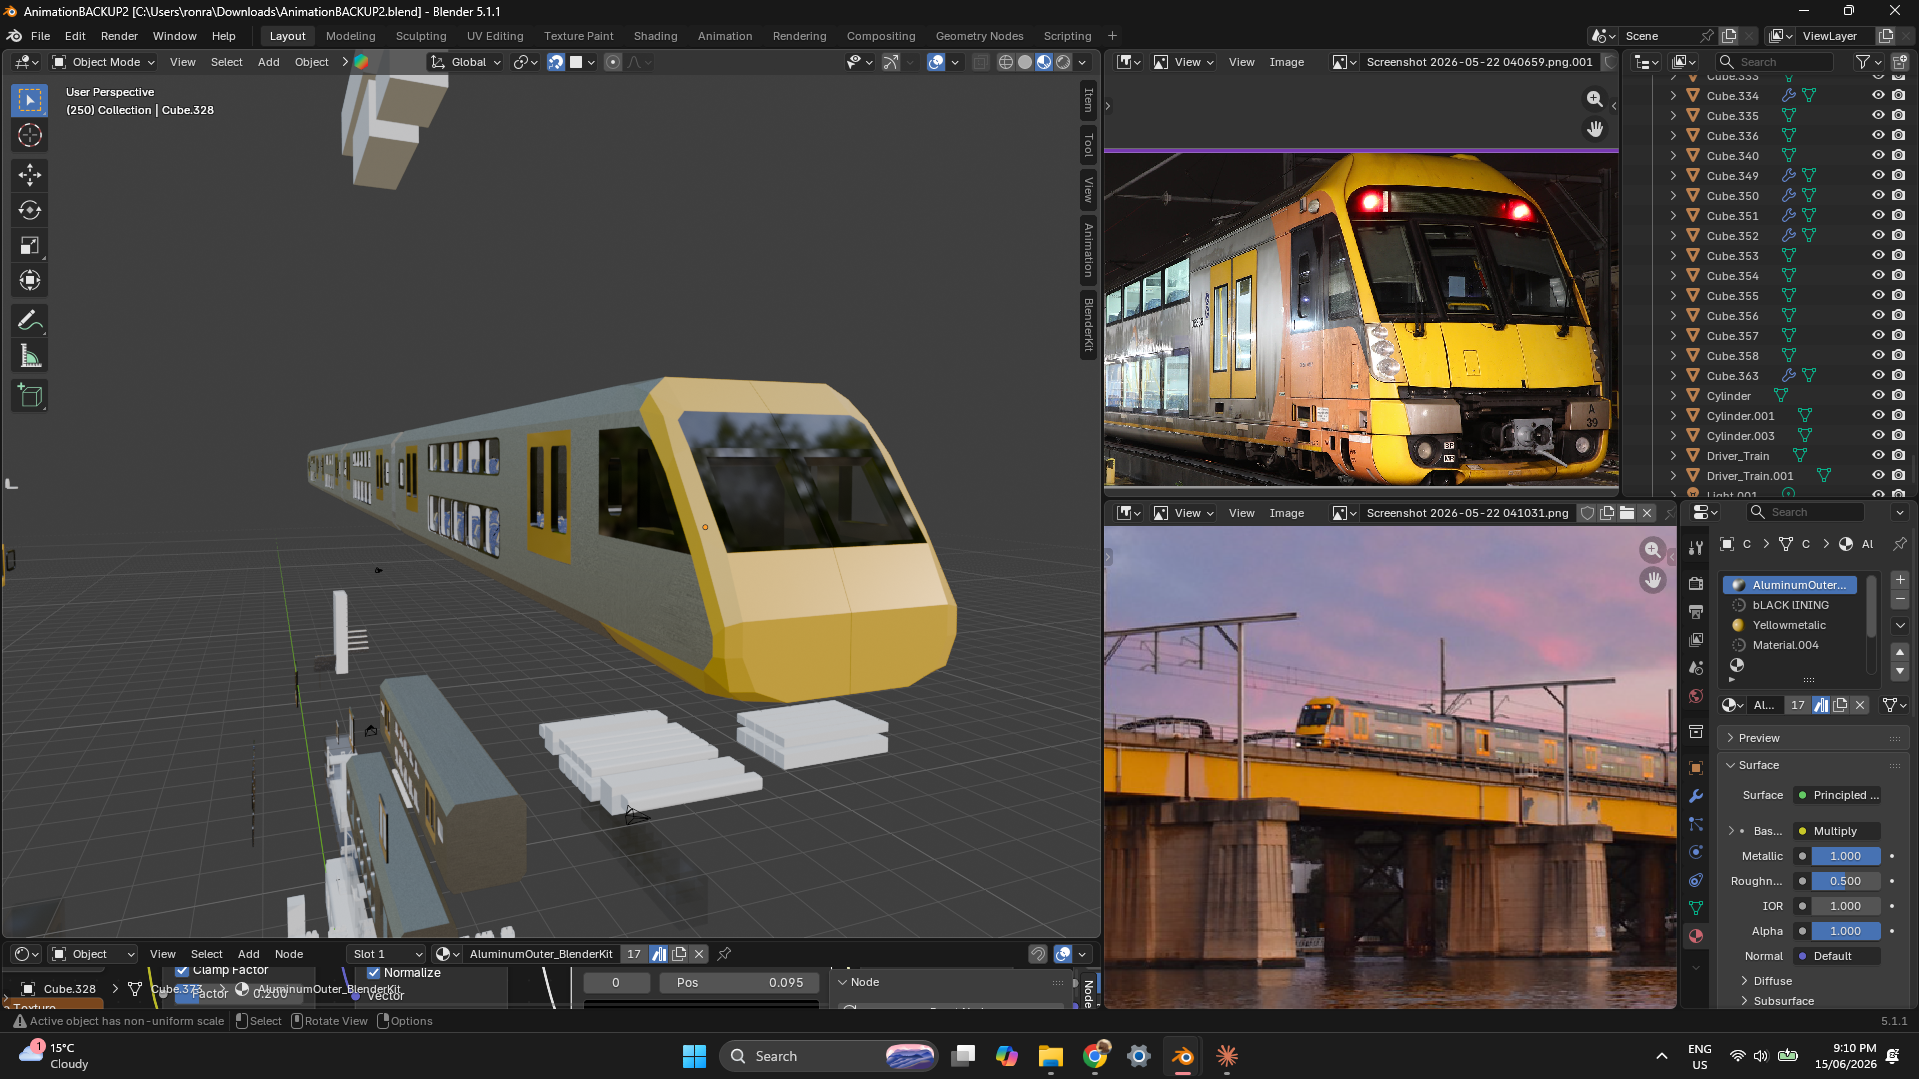
Task: Open File Explorer from the taskbar
Action: (x=1051, y=1056)
